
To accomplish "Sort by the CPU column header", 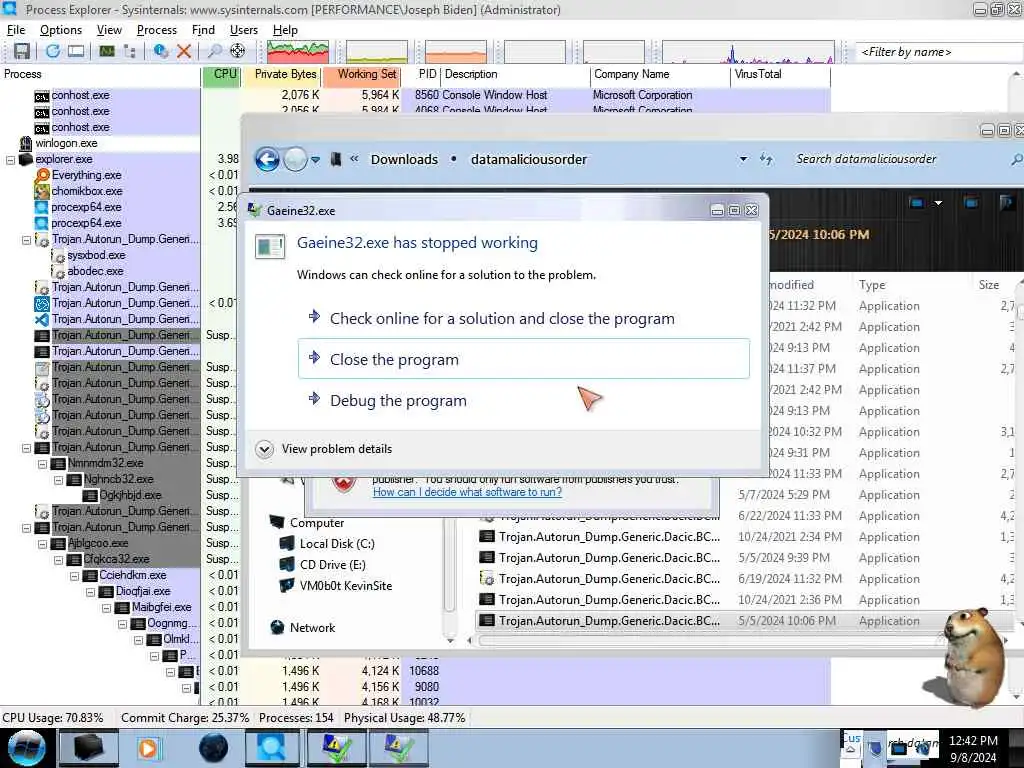I will point(222,74).
